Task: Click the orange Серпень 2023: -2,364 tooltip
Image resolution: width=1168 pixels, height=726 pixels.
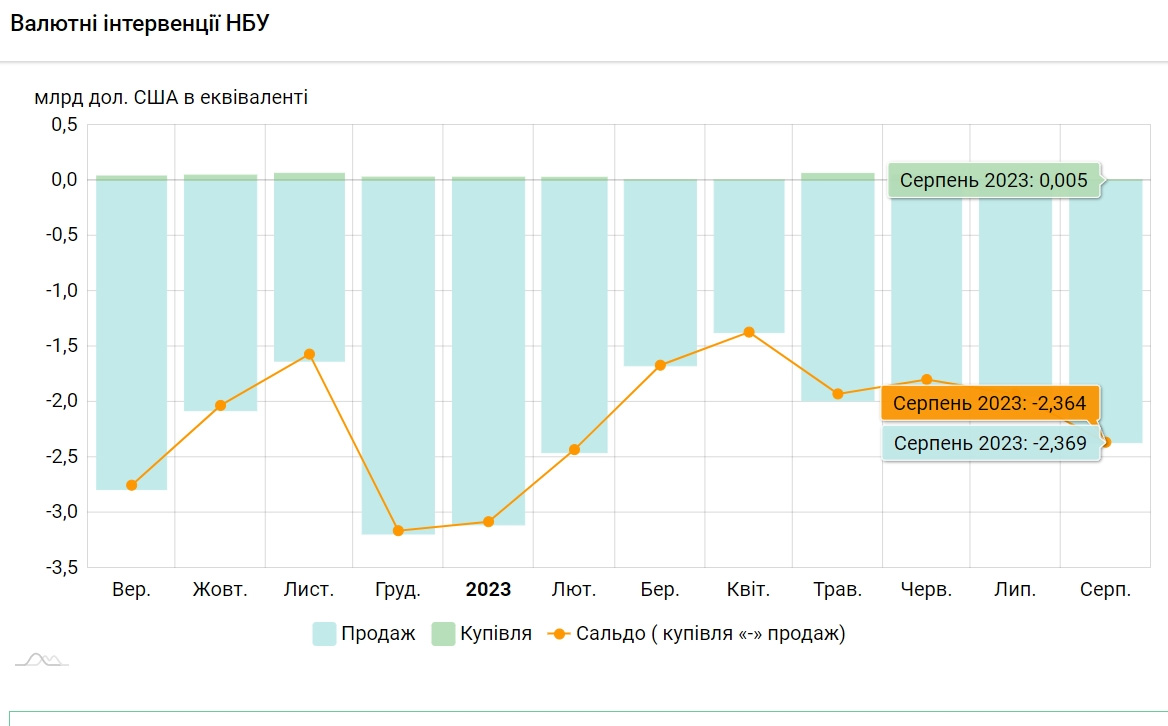Action: click(990, 405)
